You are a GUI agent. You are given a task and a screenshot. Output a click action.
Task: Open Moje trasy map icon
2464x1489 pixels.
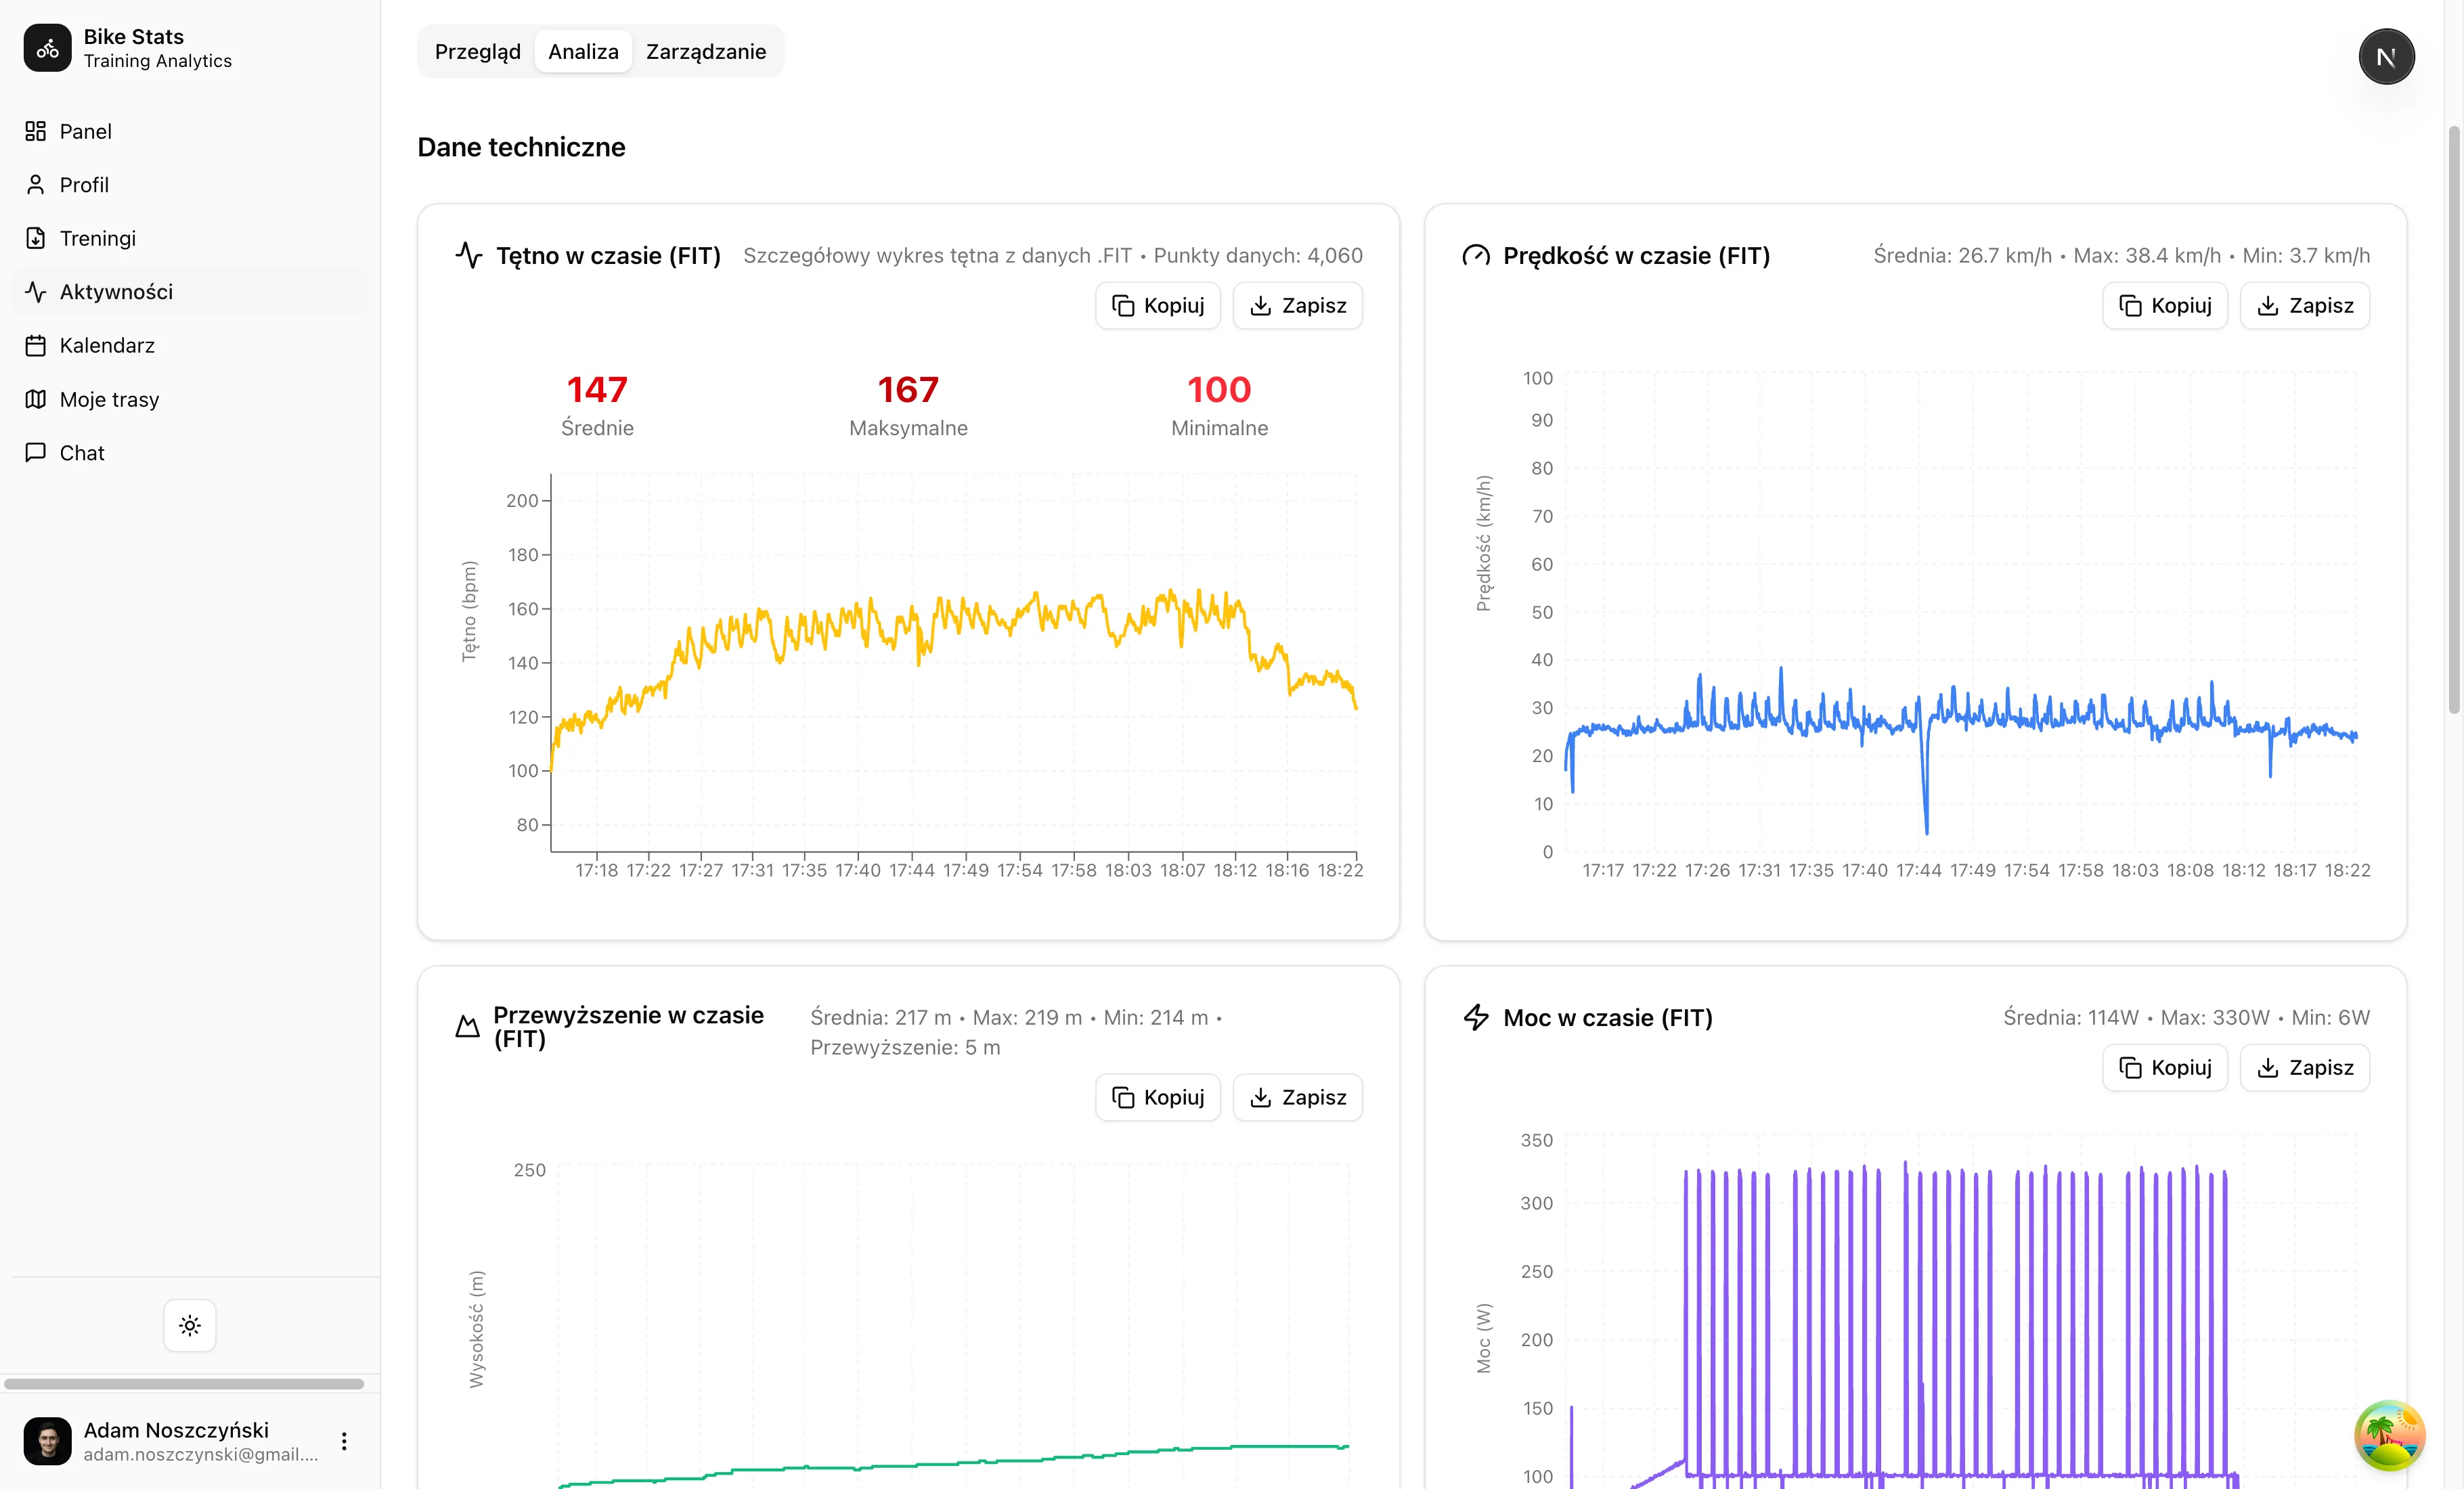click(x=36, y=399)
